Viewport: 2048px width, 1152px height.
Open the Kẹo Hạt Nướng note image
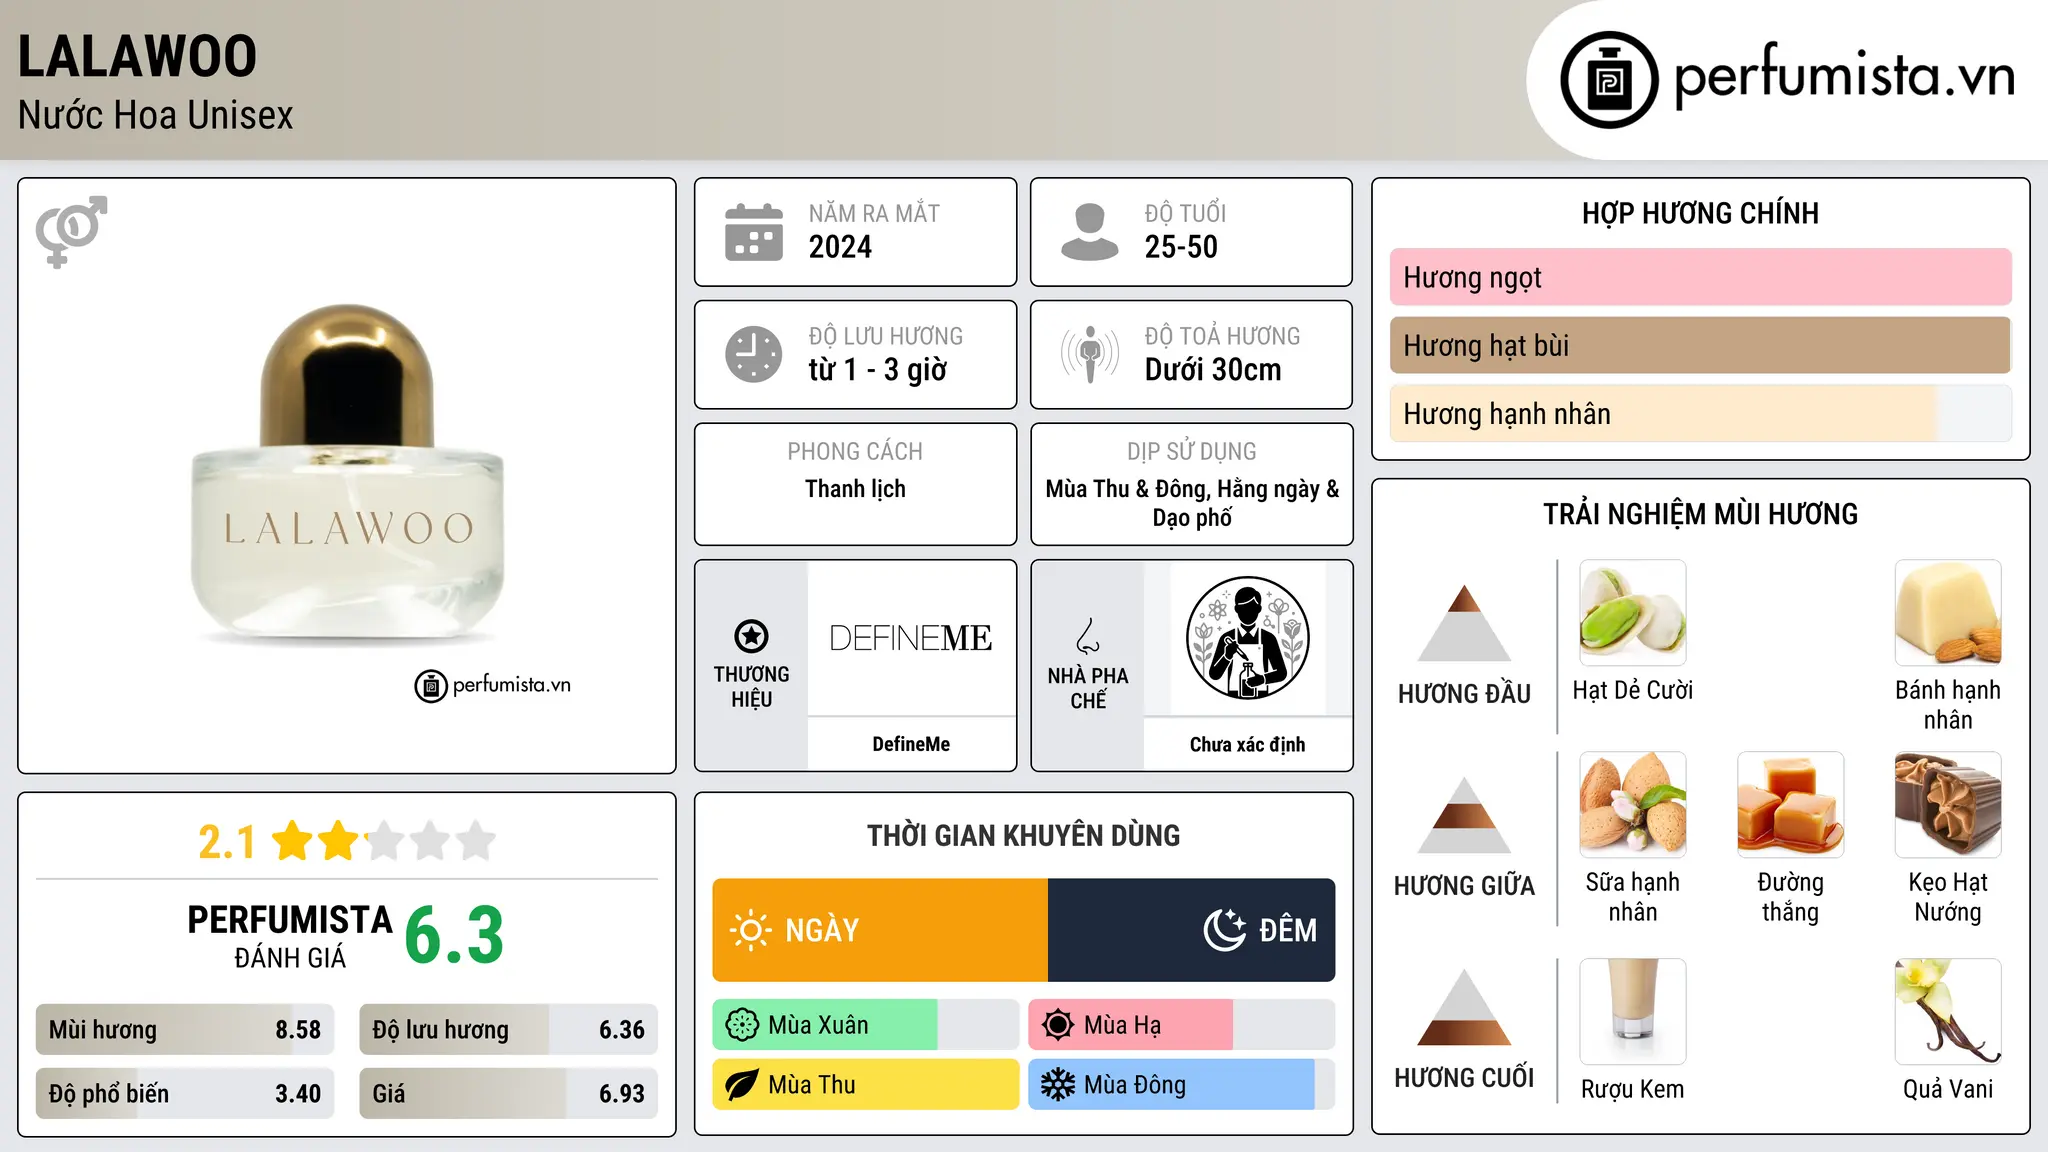coord(1948,805)
